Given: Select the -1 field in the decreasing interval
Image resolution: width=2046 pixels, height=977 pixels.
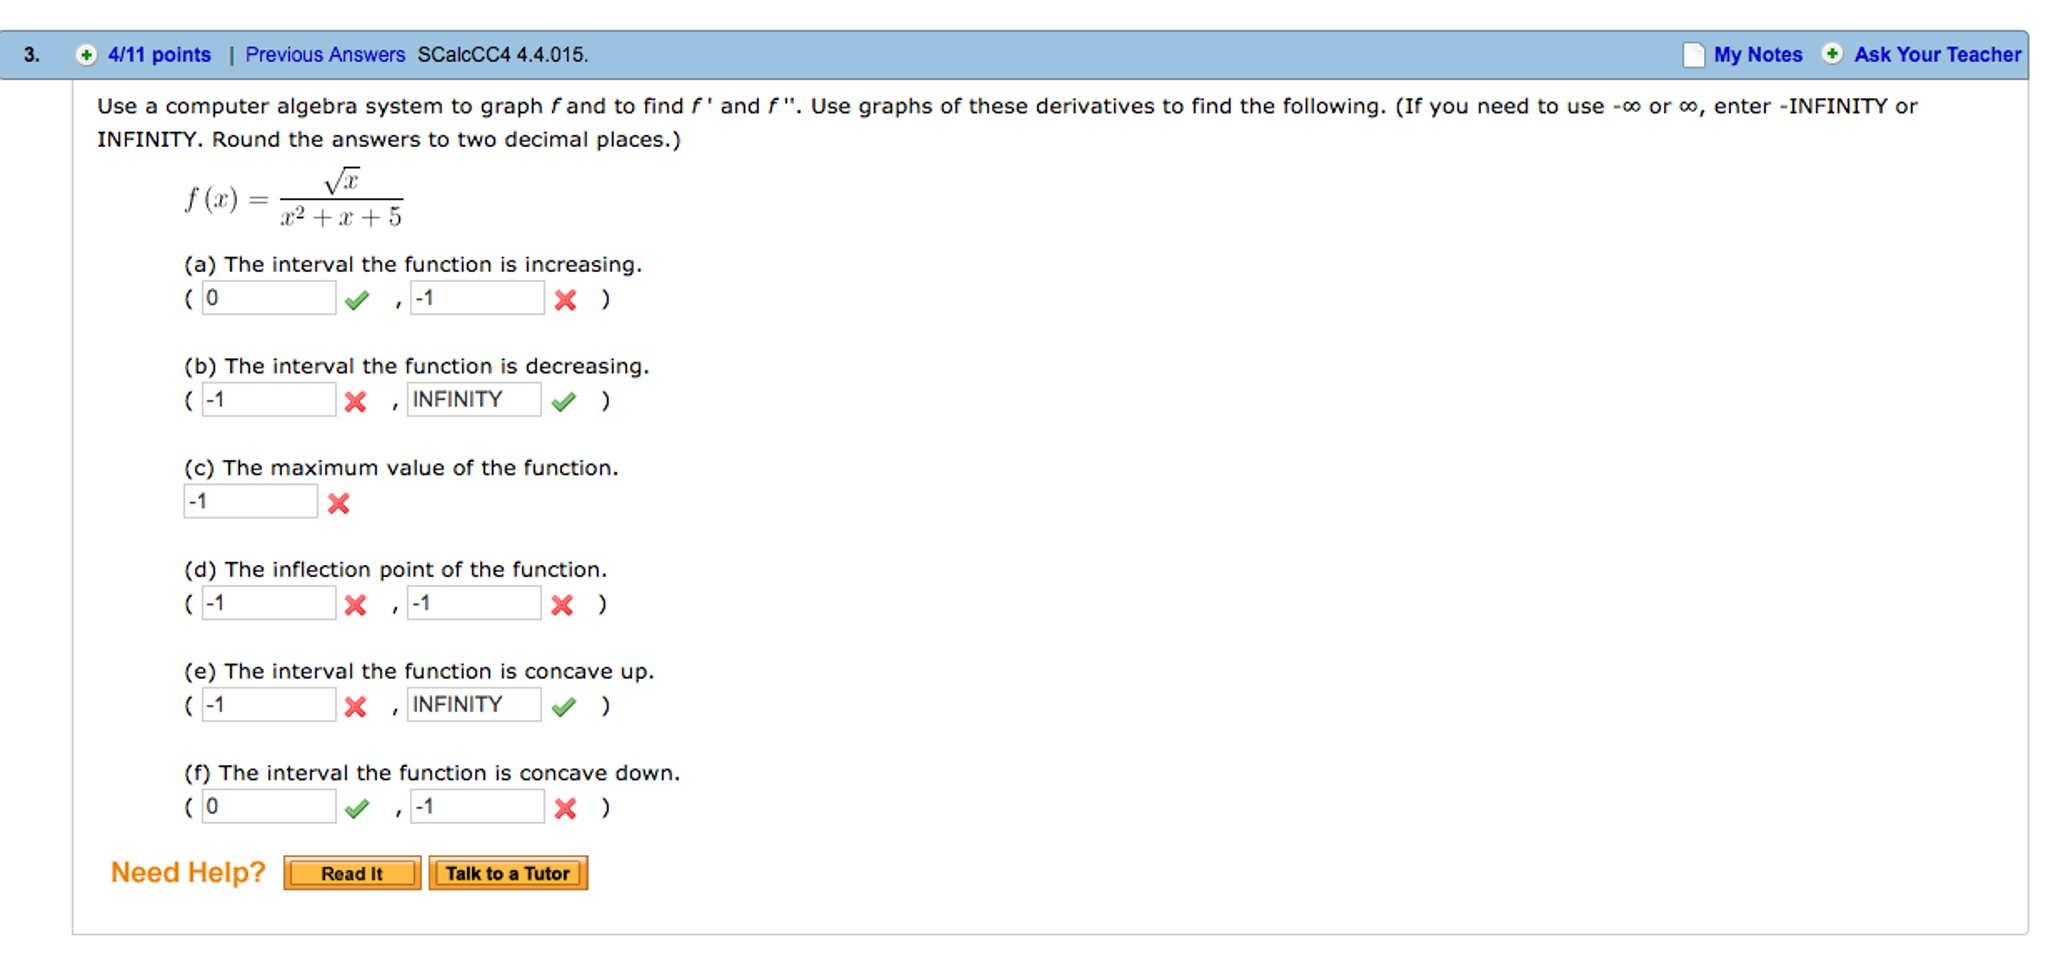Looking at the screenshot, I should pyautogui.click(x=268, y=399).
